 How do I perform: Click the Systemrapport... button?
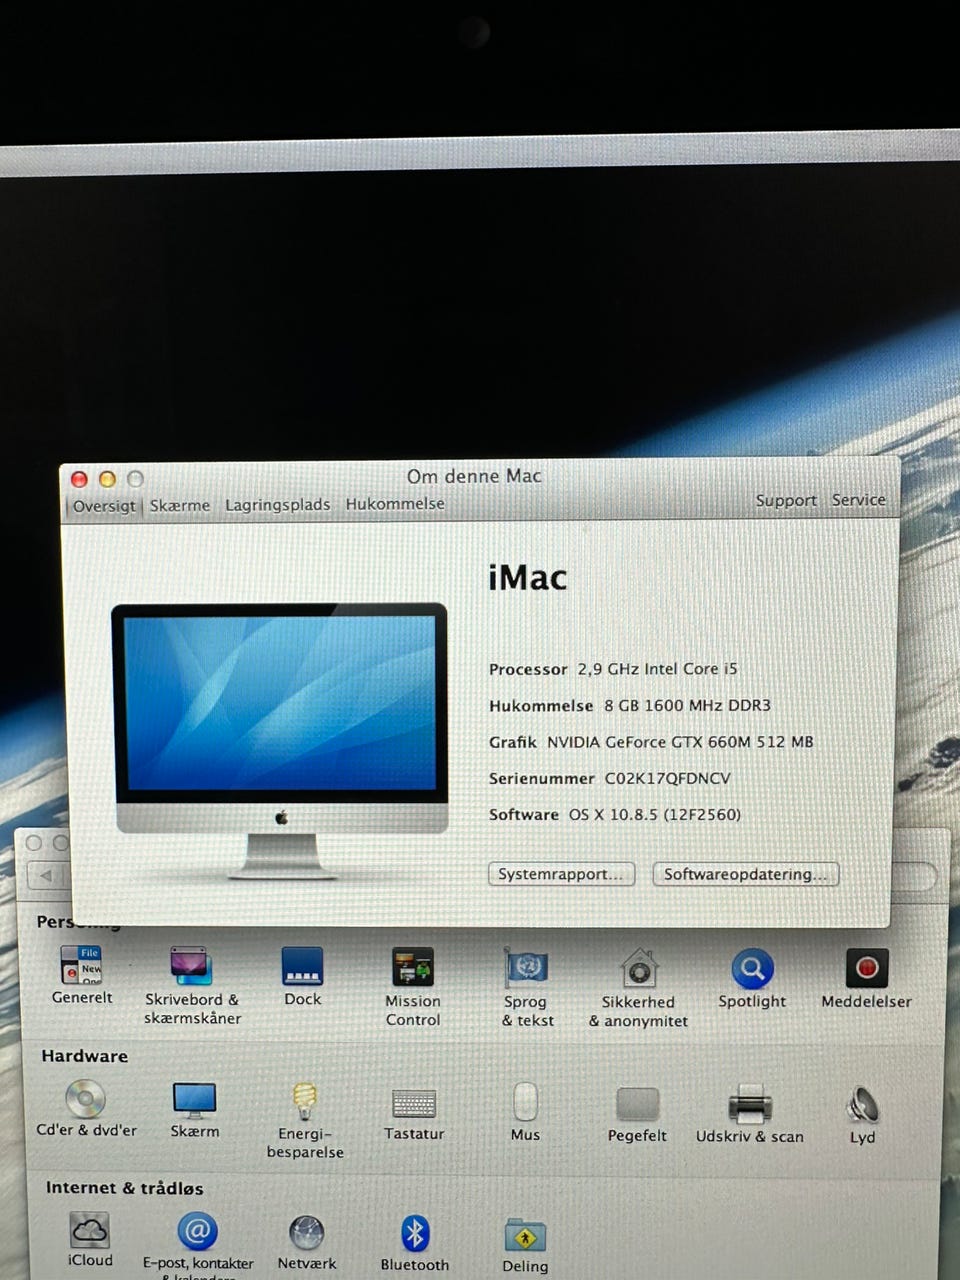(x=561, y=874)
